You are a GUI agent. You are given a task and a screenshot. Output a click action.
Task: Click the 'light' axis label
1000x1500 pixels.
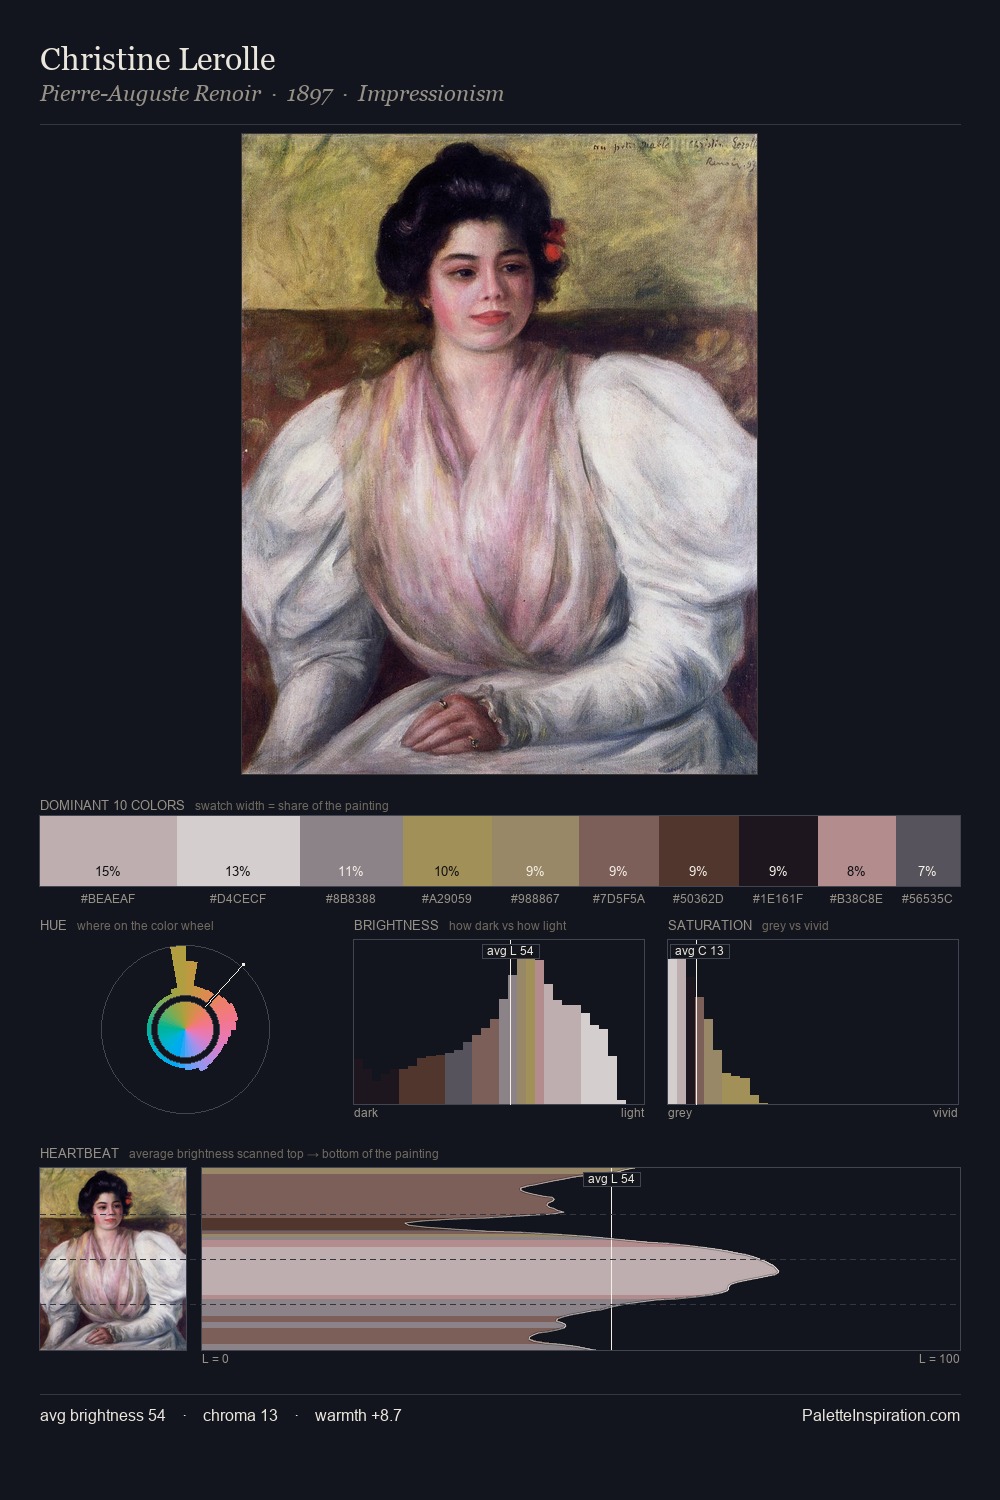(x=632, y=1112)
